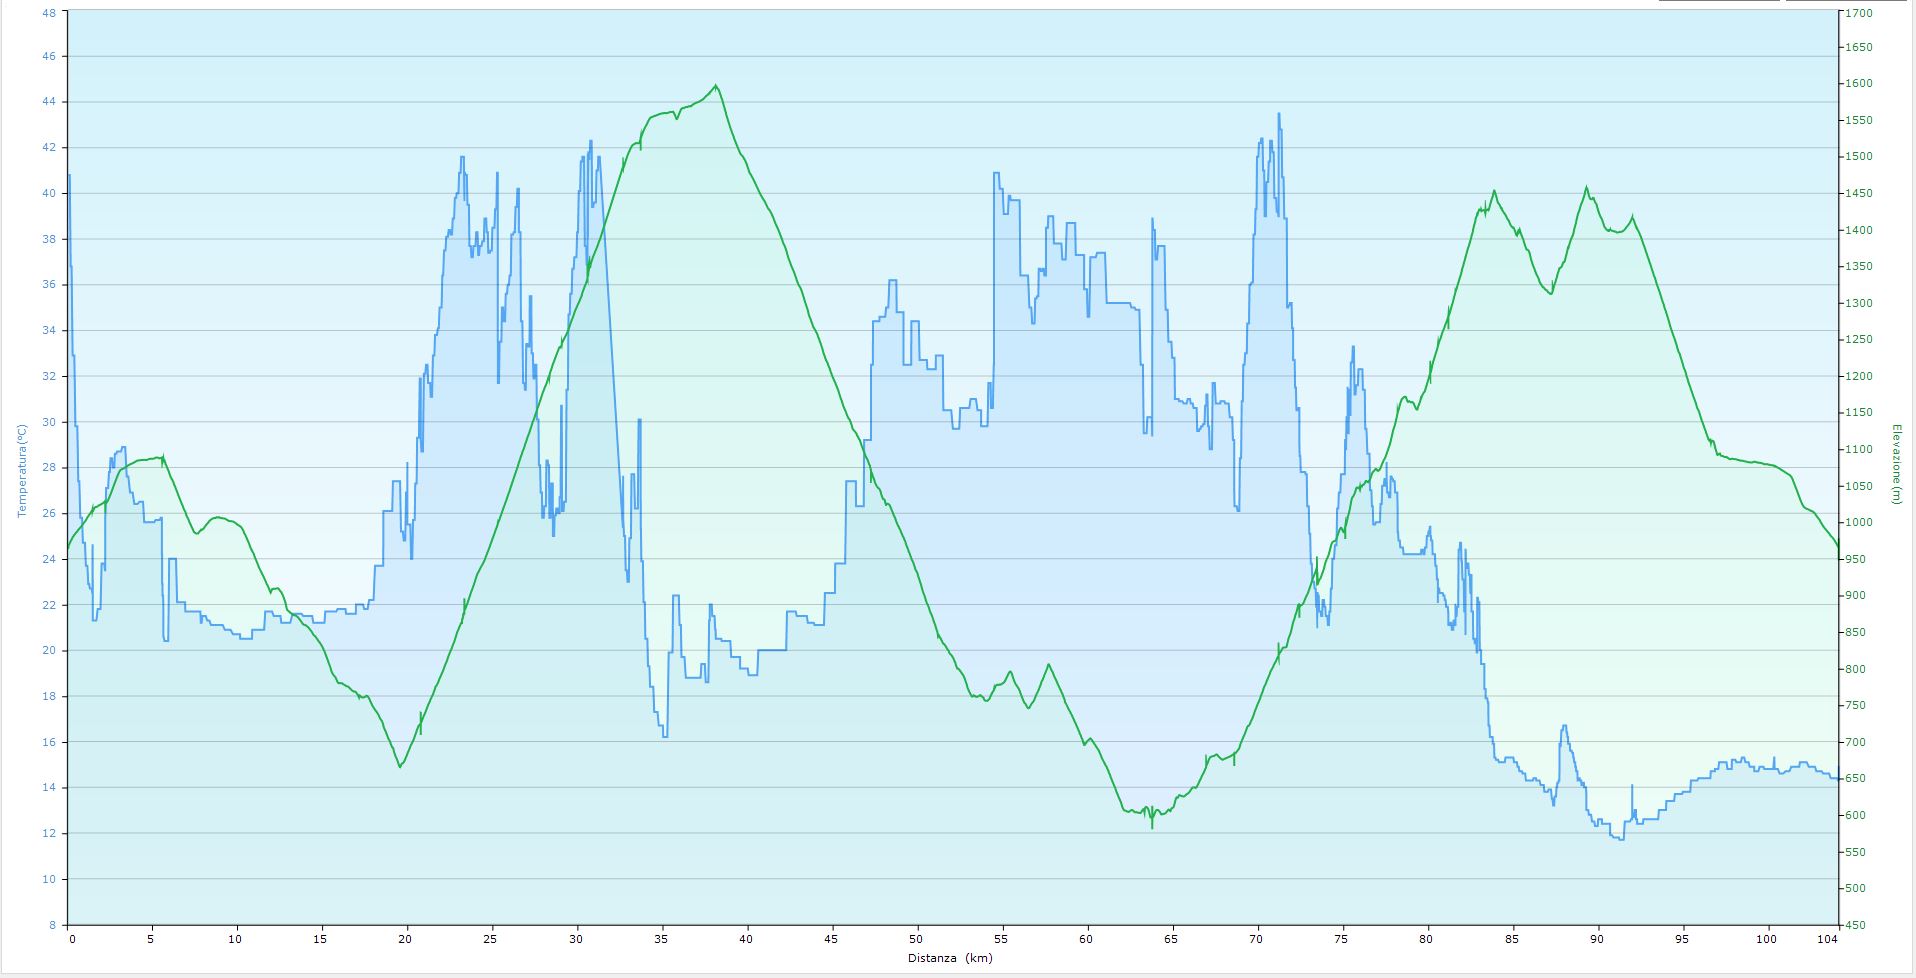1916x978 pixels.
Task: Select the temperature peak near 23 km
Action: tap(462, 157)
